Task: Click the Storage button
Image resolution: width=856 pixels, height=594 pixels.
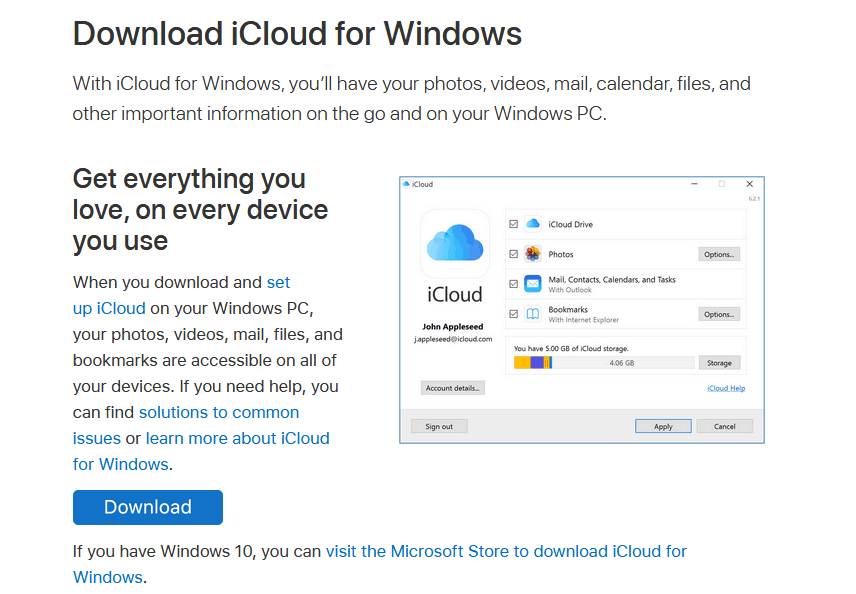Action: [720, 363]
